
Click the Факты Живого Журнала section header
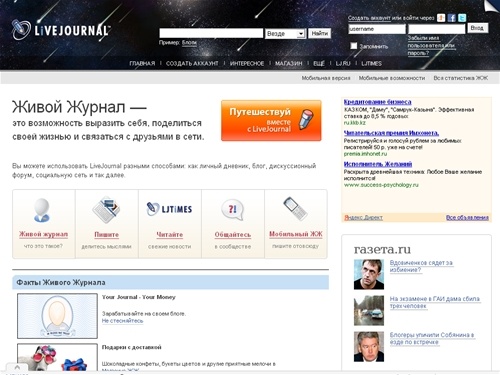tap(170, 282)
